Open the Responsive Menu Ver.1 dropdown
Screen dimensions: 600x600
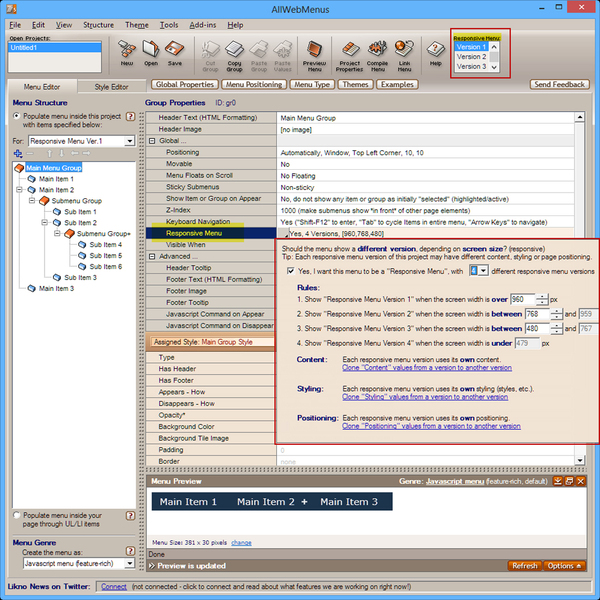coord(129,141)
